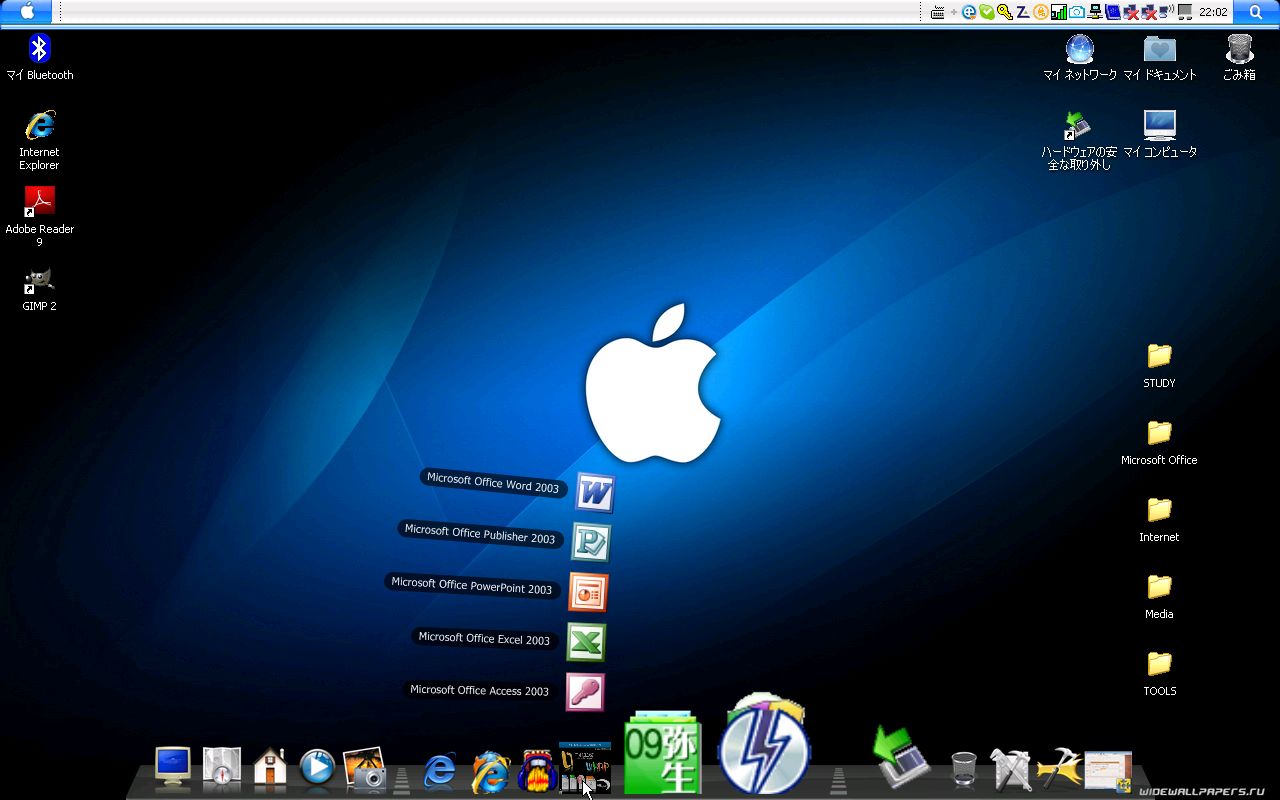
Task: Launch the green 09 弥生 application
Action: [x=662, y=754]
